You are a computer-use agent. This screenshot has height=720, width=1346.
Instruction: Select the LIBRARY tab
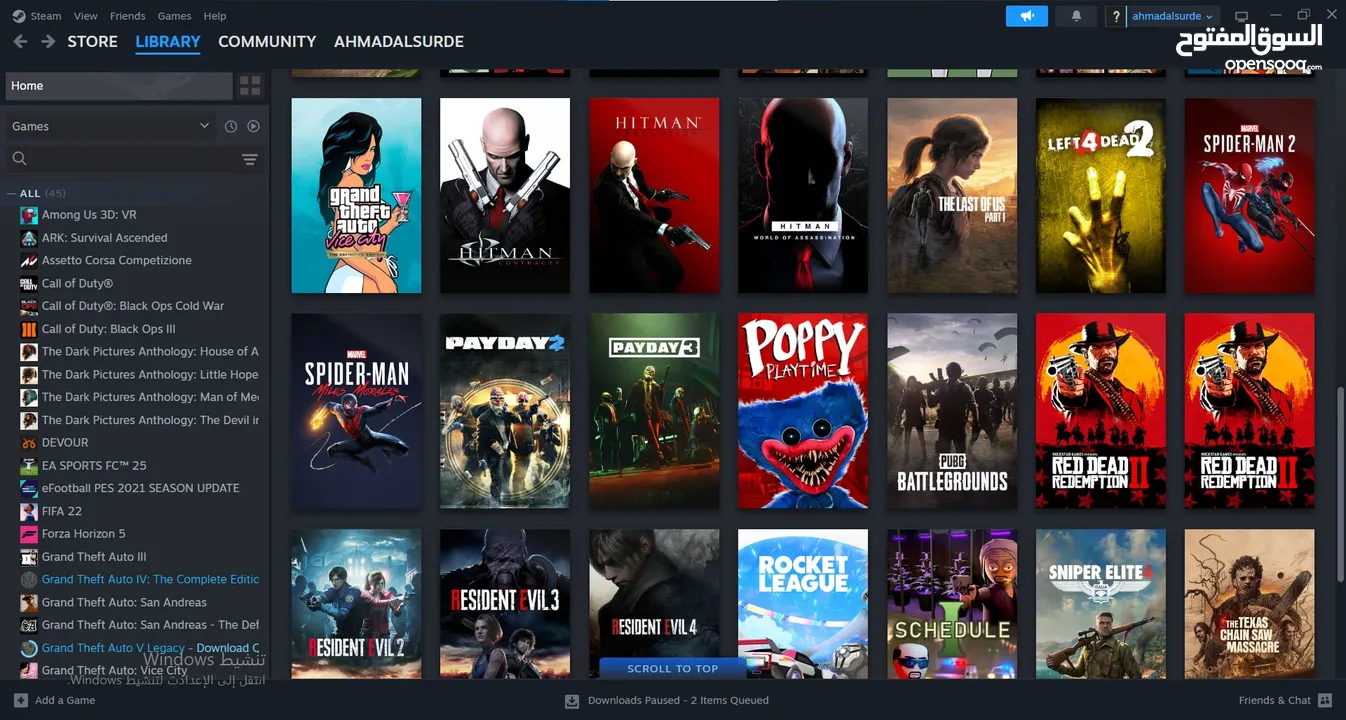tap(168, 42)
